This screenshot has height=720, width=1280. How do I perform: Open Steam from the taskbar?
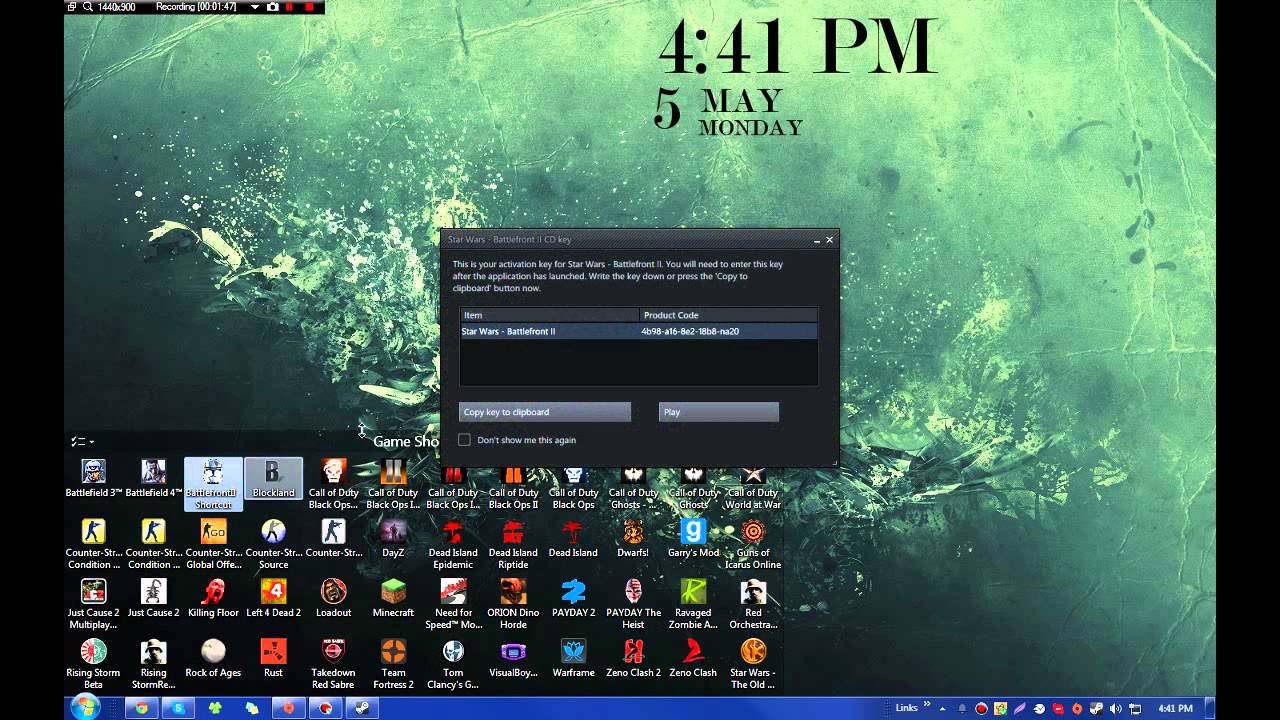pyautogui.click(x=362, y=708)
